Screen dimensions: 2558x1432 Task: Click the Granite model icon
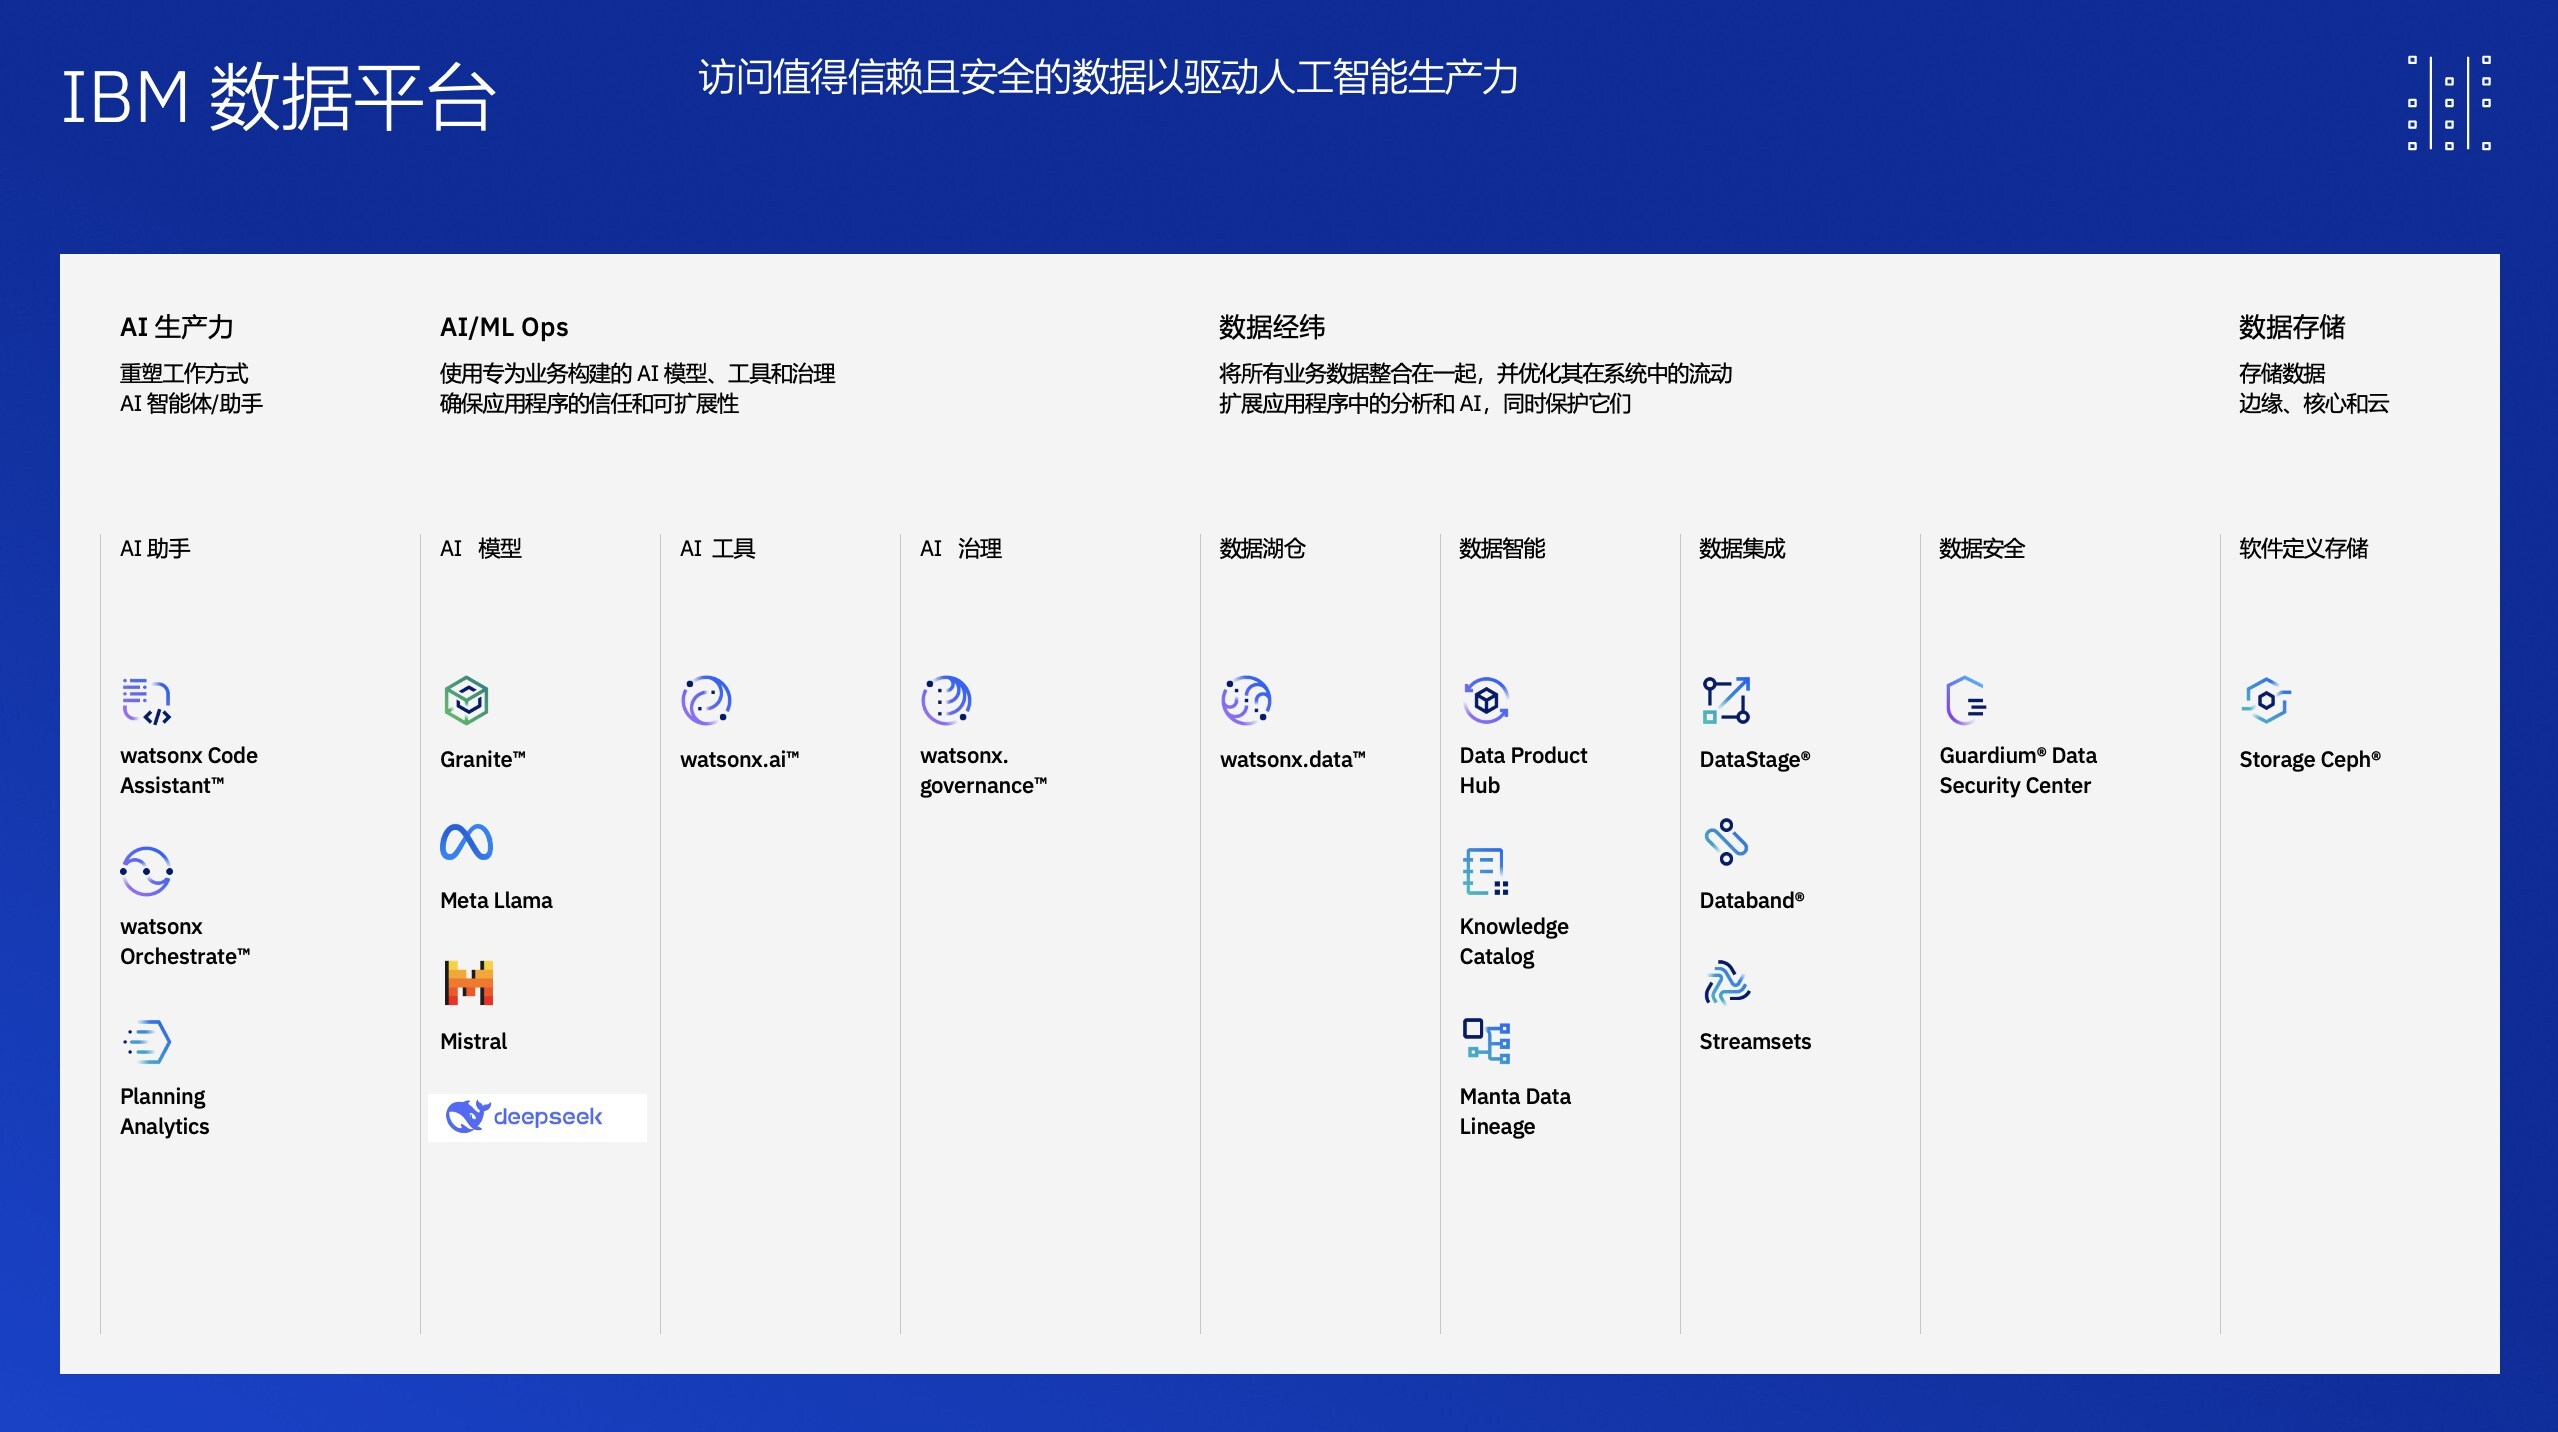466,700
